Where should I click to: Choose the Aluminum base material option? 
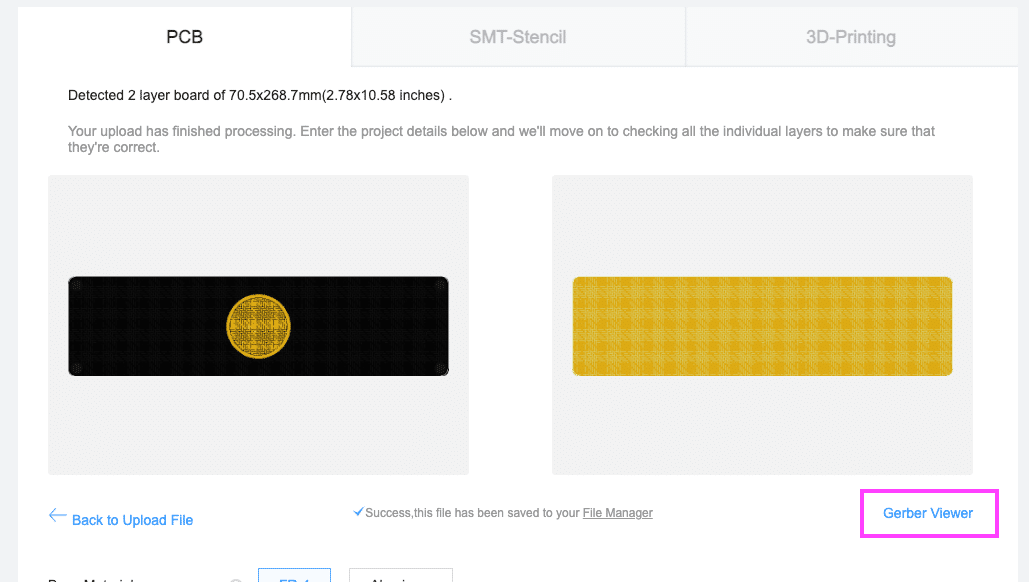pos(401,575)
